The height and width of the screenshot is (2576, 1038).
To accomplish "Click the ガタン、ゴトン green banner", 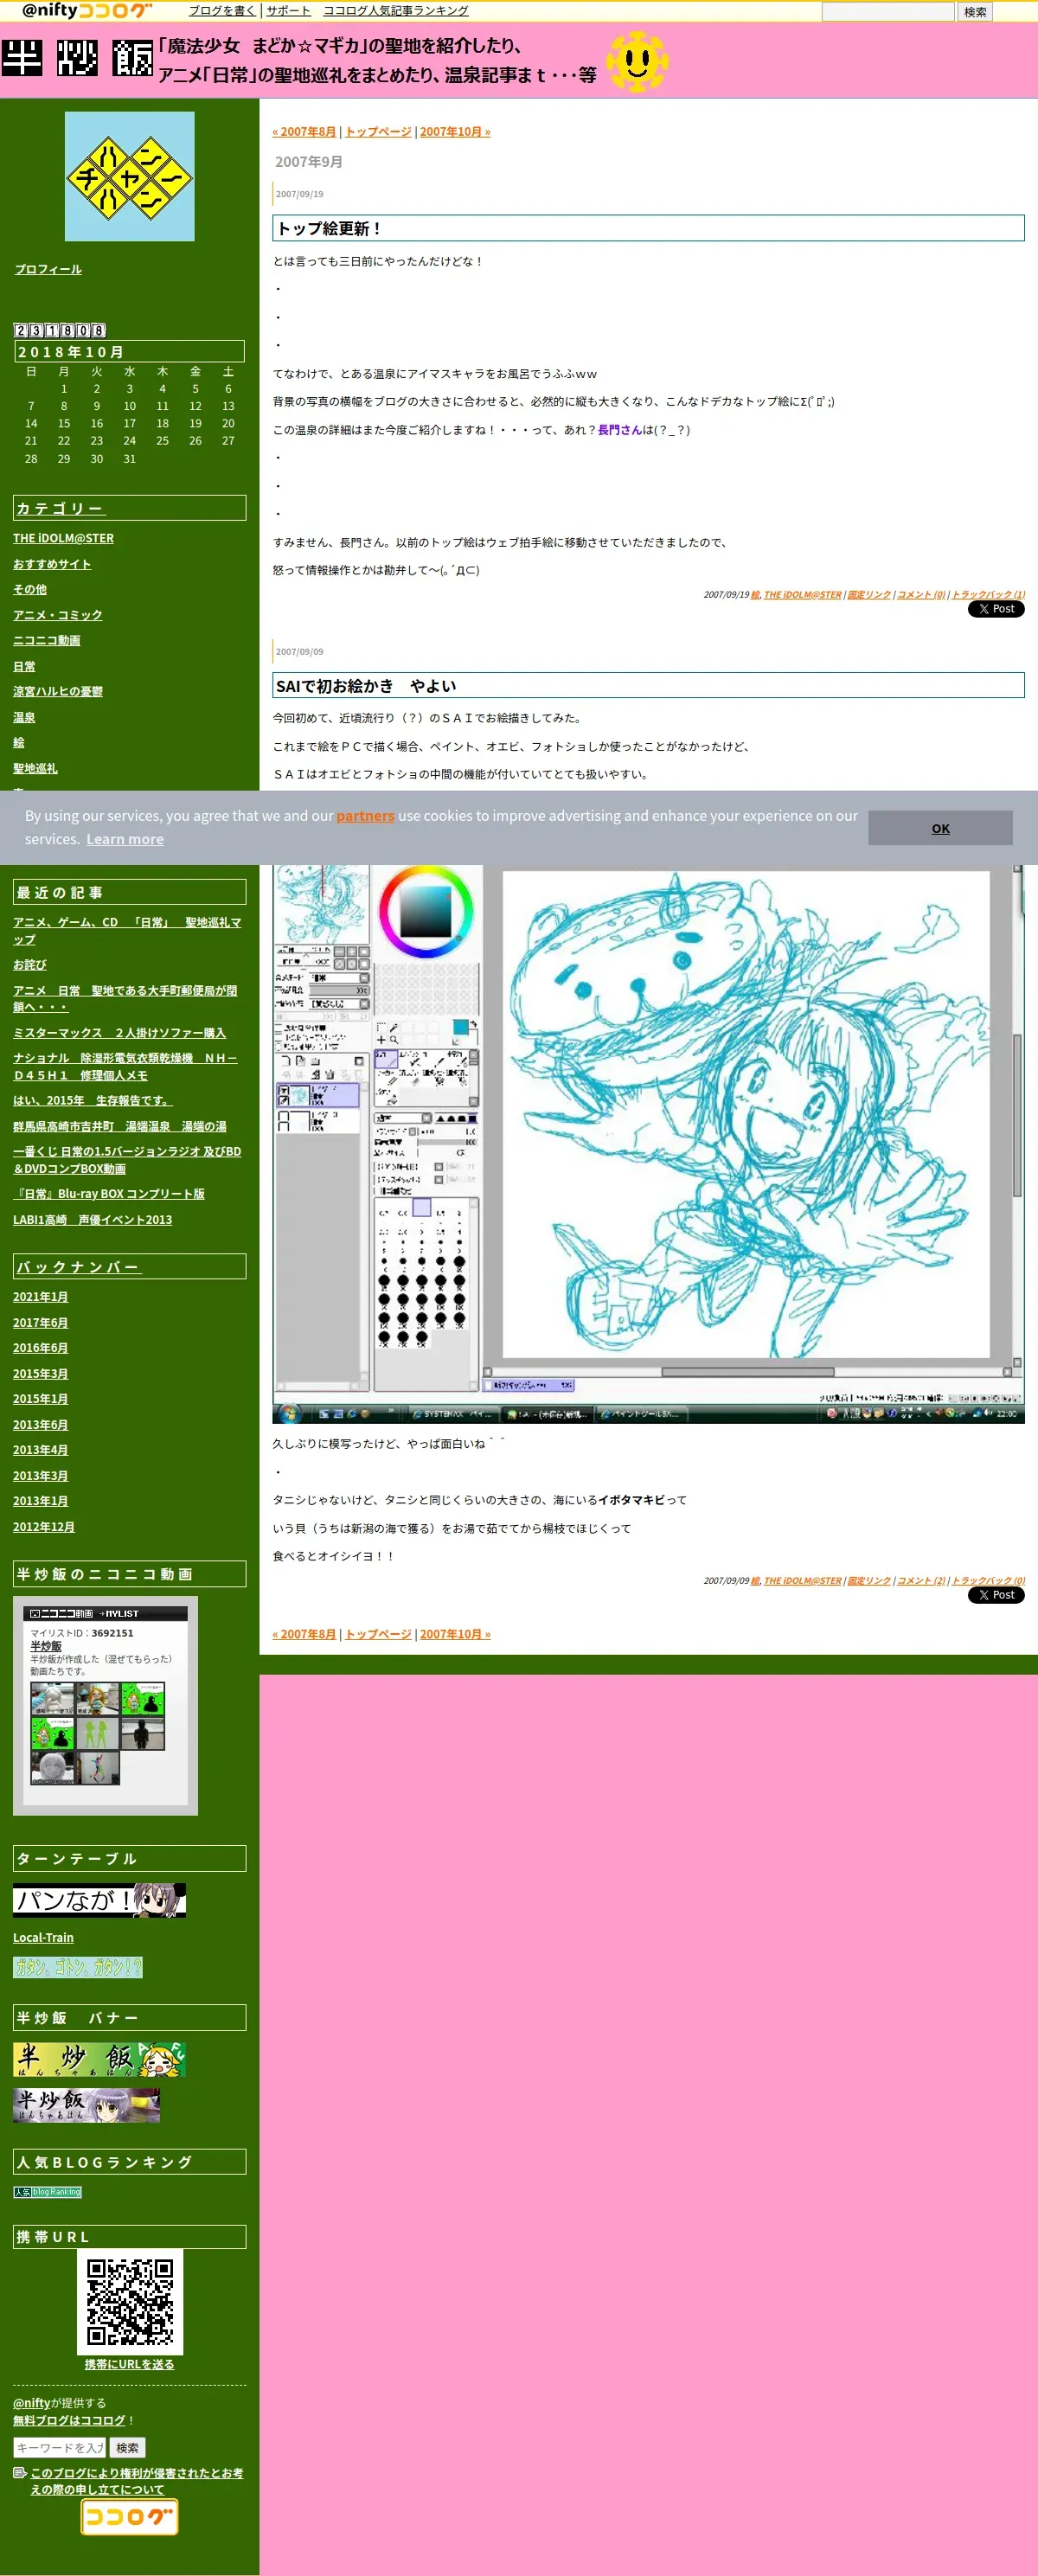I will 78,1967.
